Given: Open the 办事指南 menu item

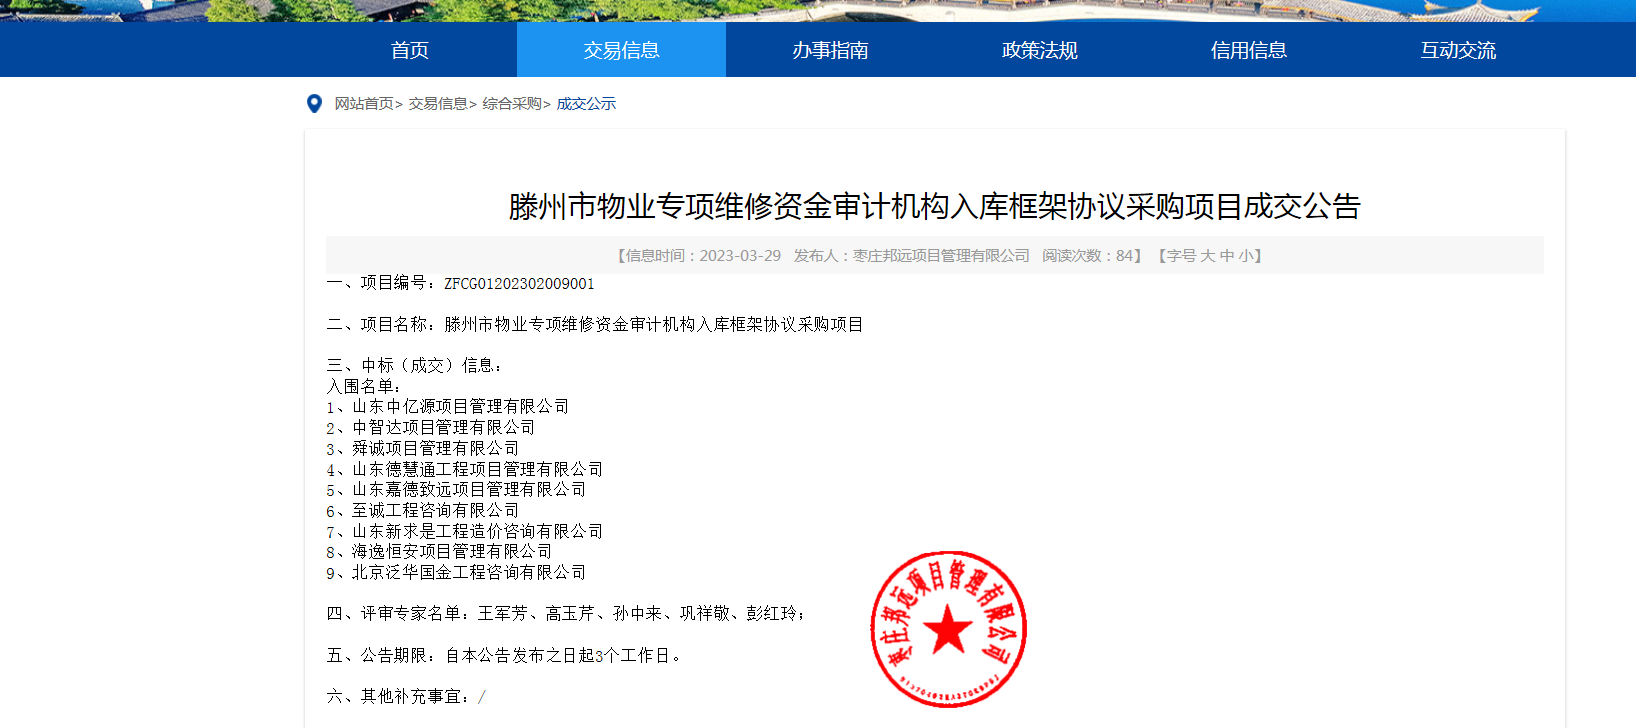Looking at the screenshot, I should coord(830,50).
